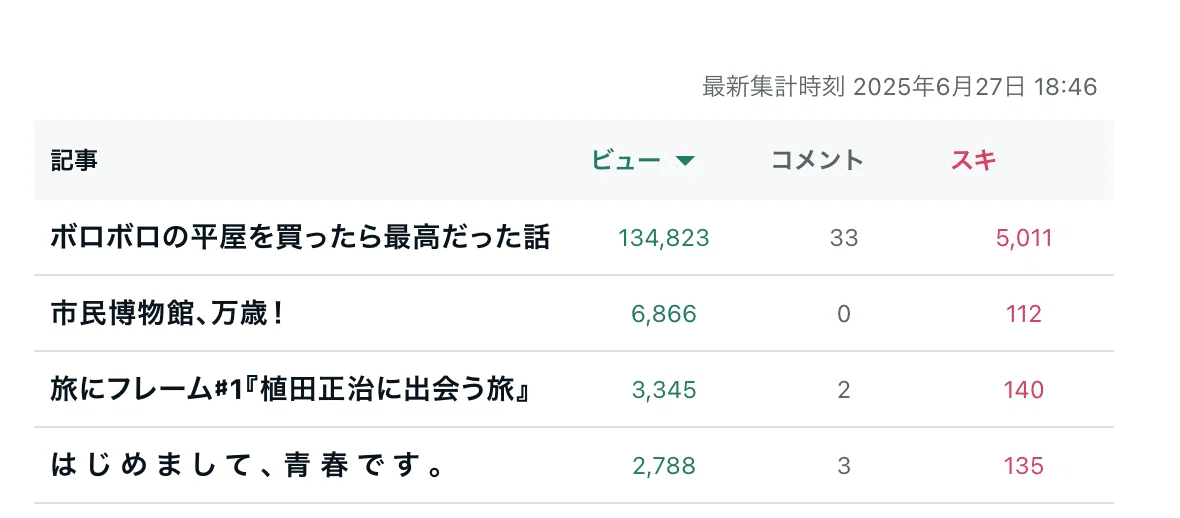Click the 134,823 view count
1180x518 pixels.
coord(664,238)
